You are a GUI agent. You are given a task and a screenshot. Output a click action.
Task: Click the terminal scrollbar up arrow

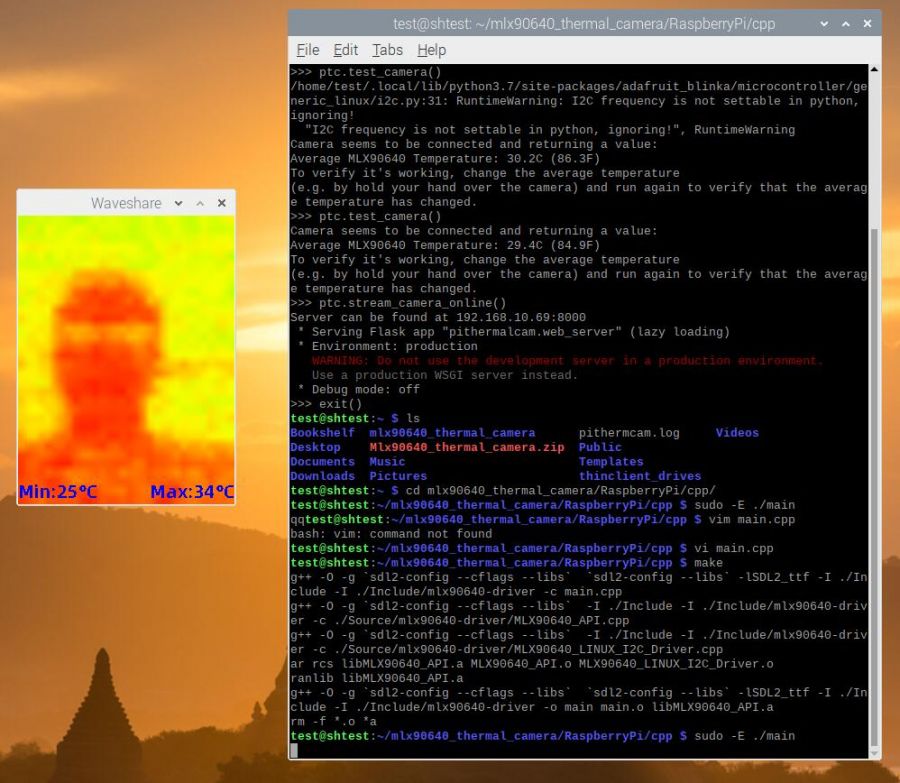[x=875, y=70]
